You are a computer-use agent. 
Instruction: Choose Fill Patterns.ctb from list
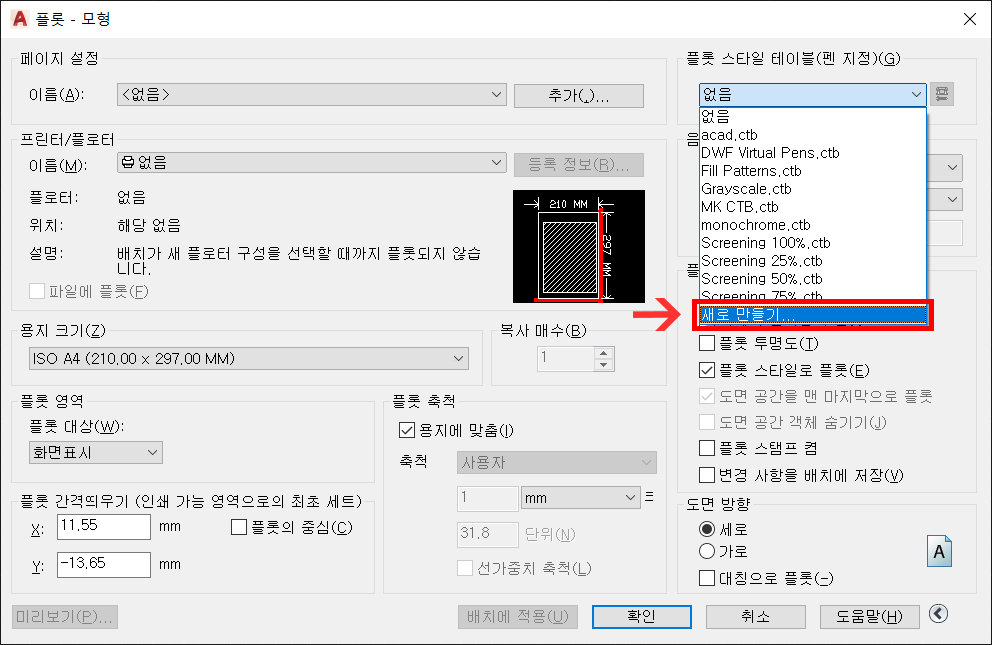pyautogui.click(x=812, y=171)
